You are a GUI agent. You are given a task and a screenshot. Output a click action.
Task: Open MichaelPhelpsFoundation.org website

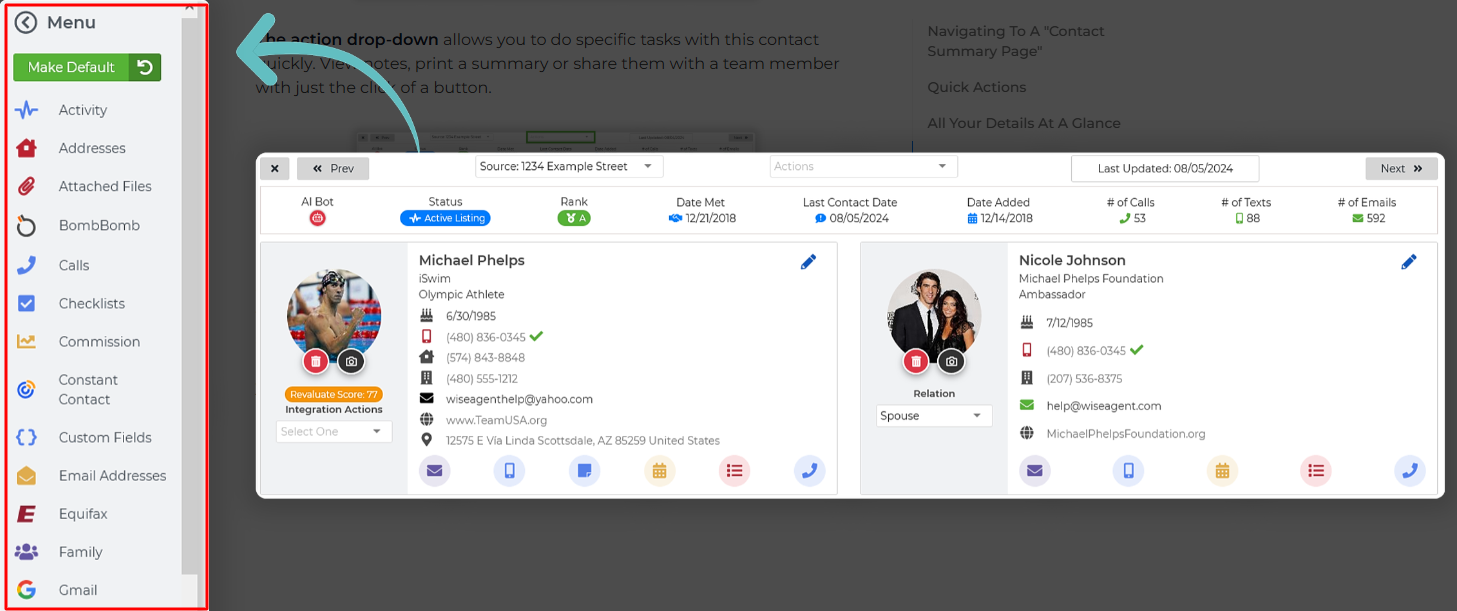click(x=1126, y=434)
